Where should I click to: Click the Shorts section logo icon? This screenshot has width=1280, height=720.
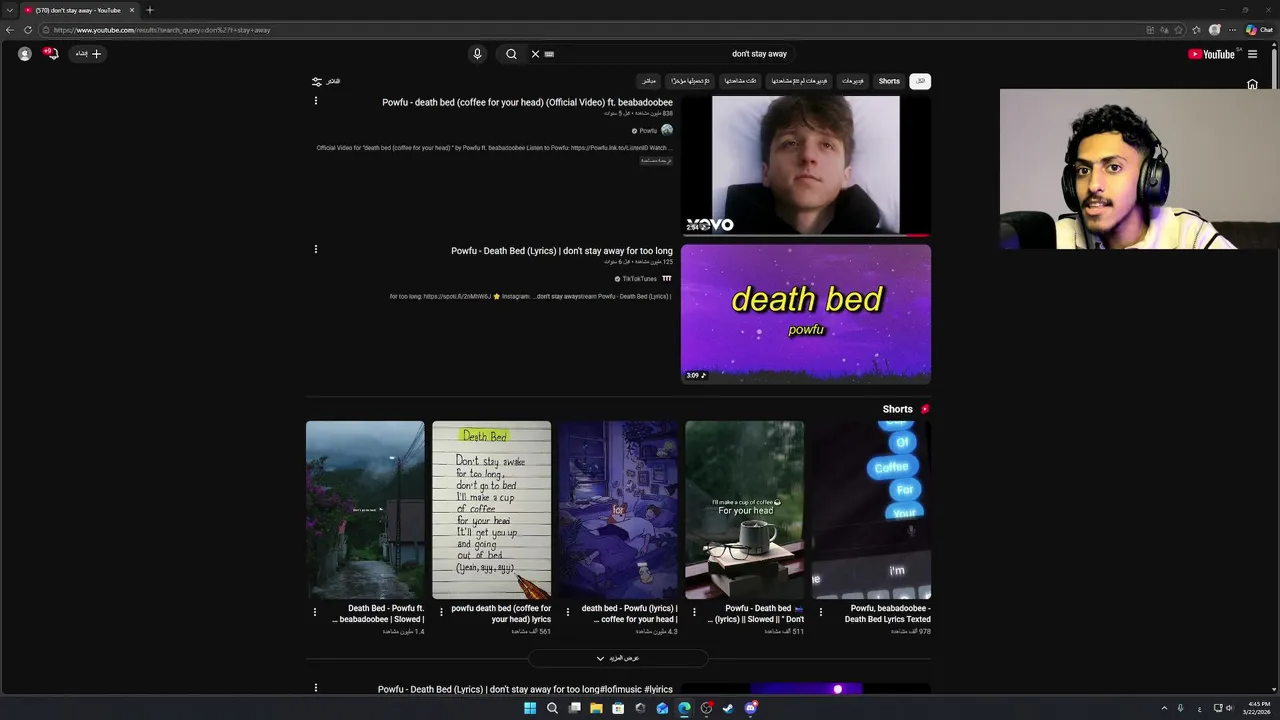tap(925, 409)
